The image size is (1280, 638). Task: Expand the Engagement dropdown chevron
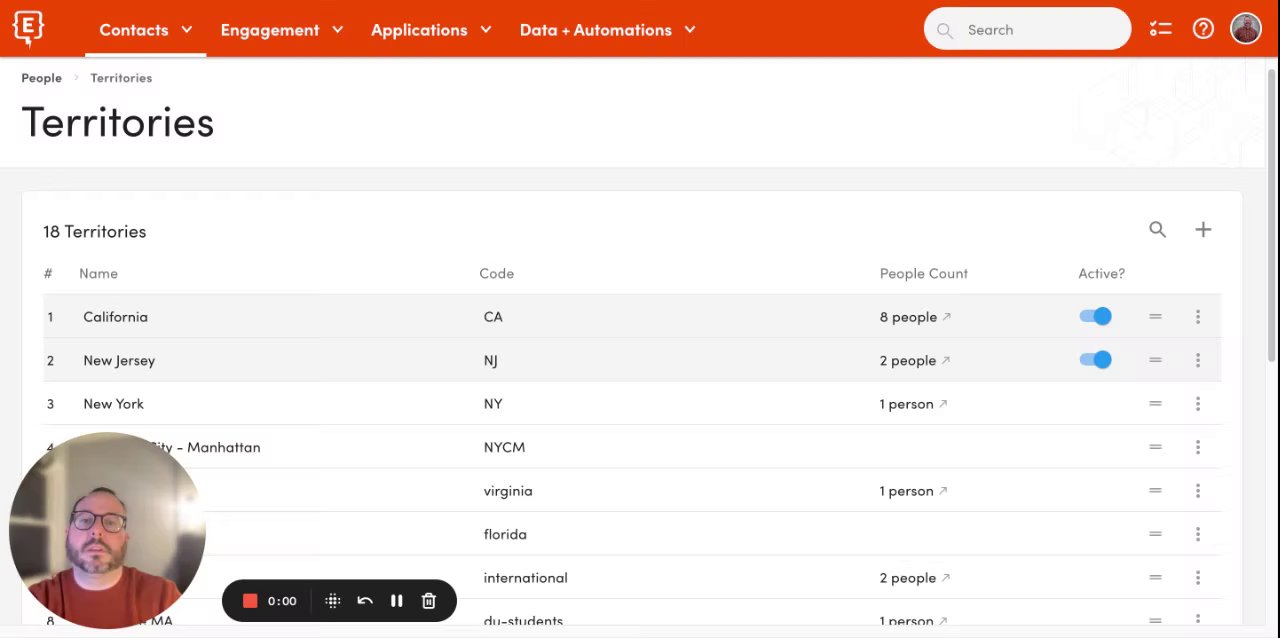pyautogui.click(x=337, y=30)
